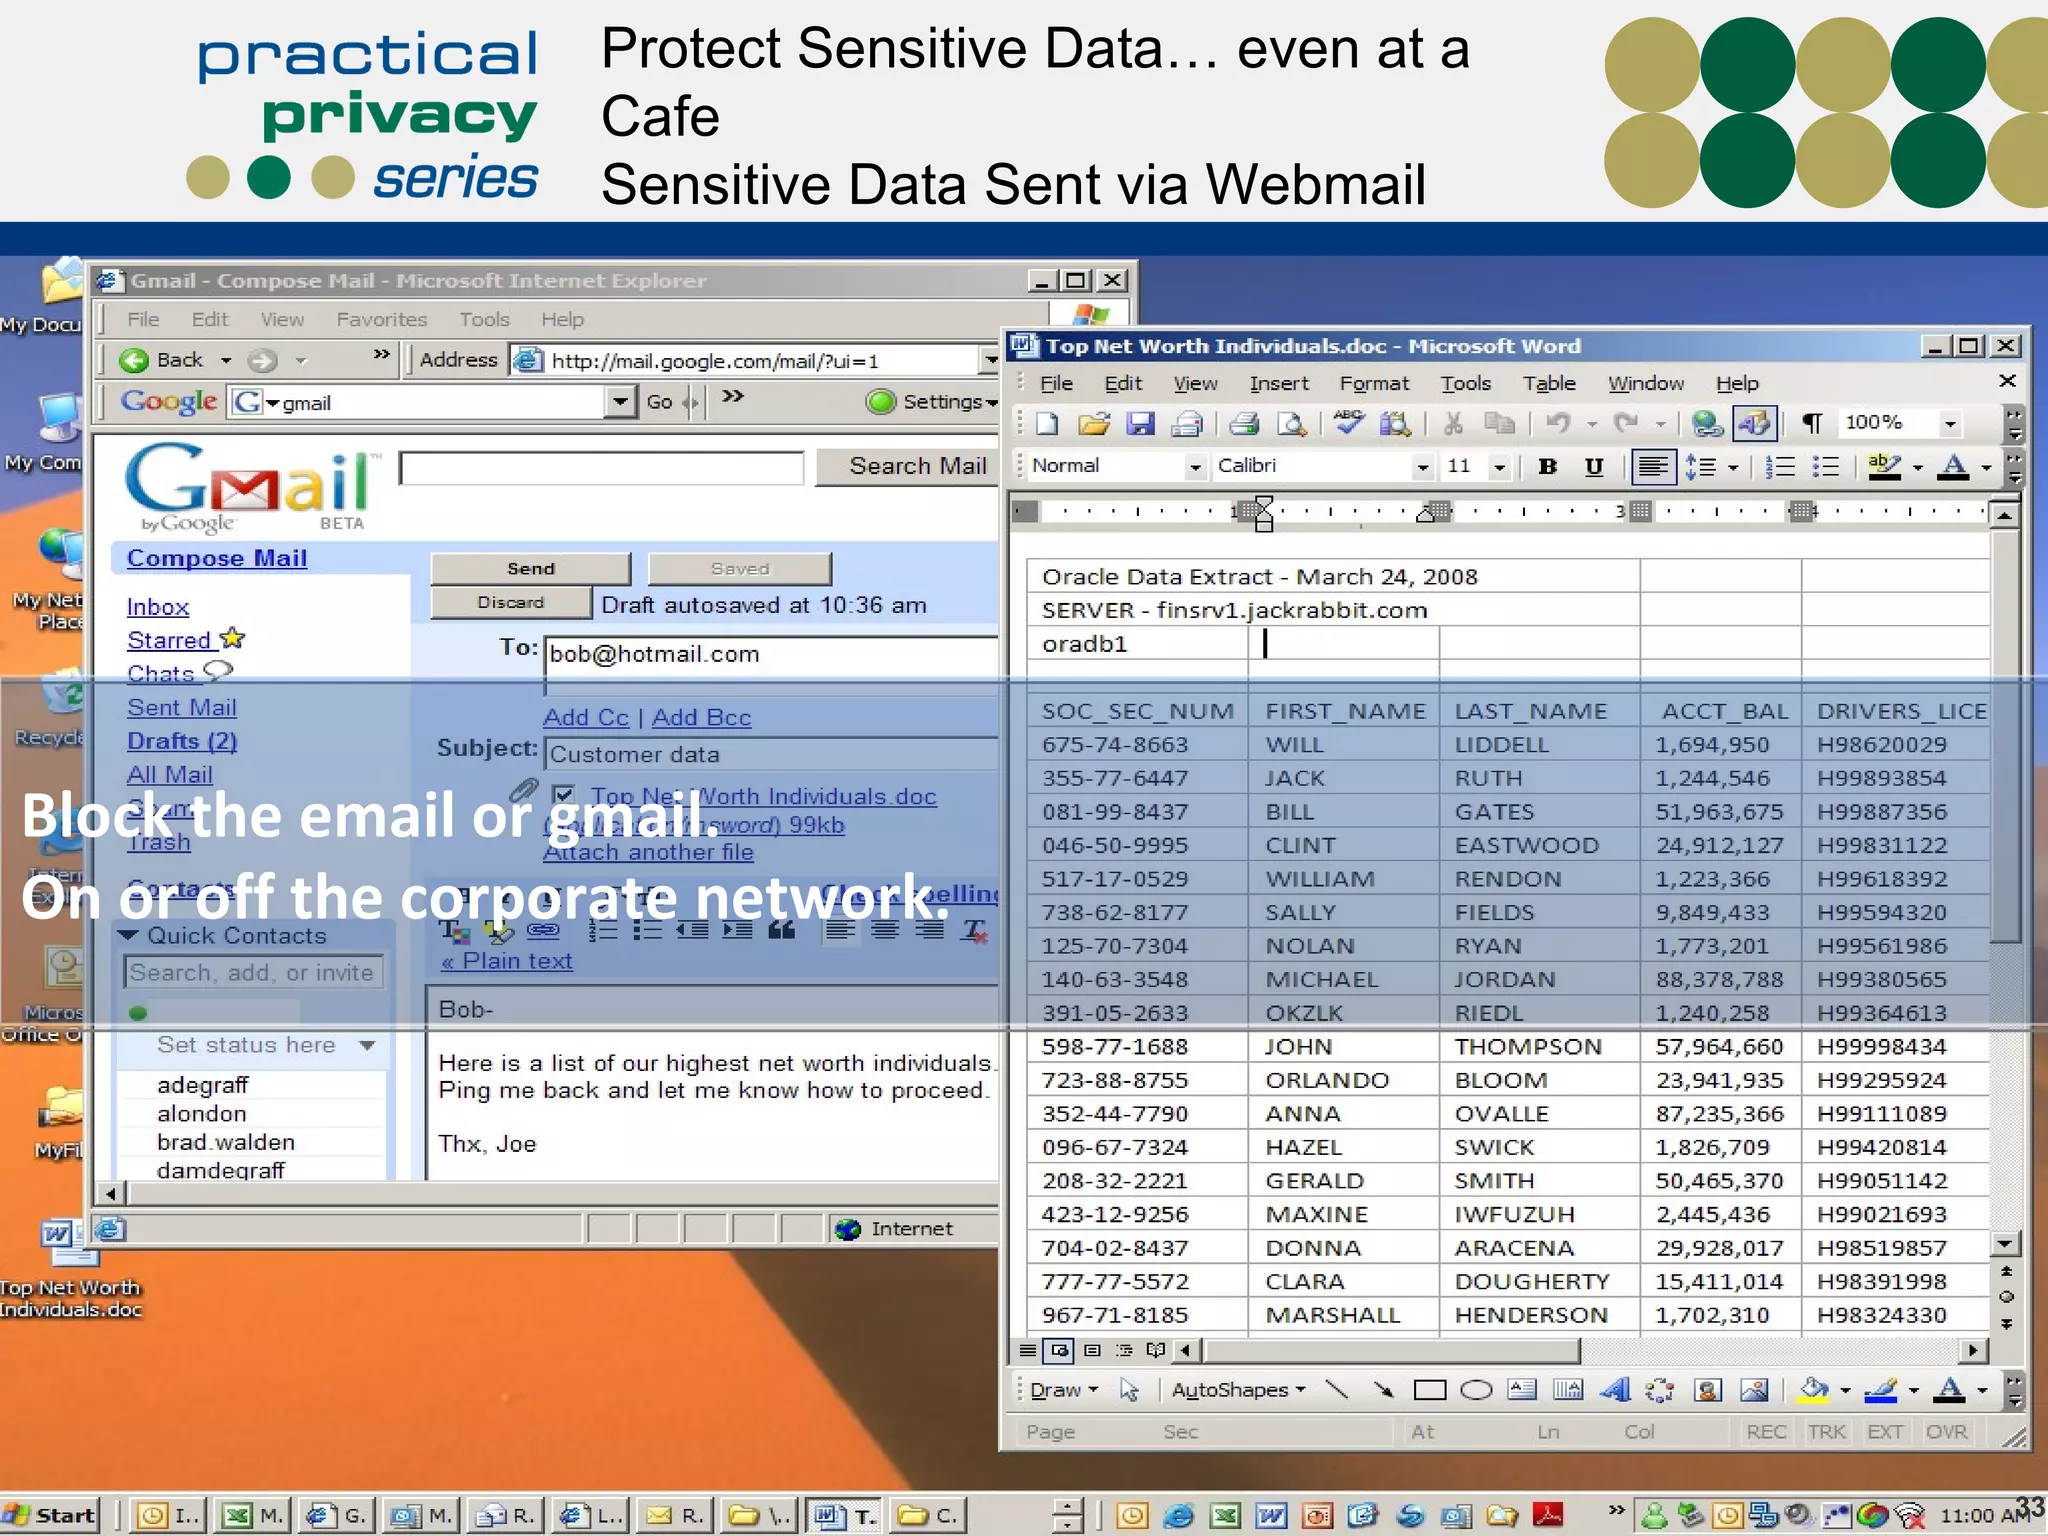The height and width of the screenshot is (1536, 2048).
Task: Open the Inbox link in Gmail
Action: 158,607
